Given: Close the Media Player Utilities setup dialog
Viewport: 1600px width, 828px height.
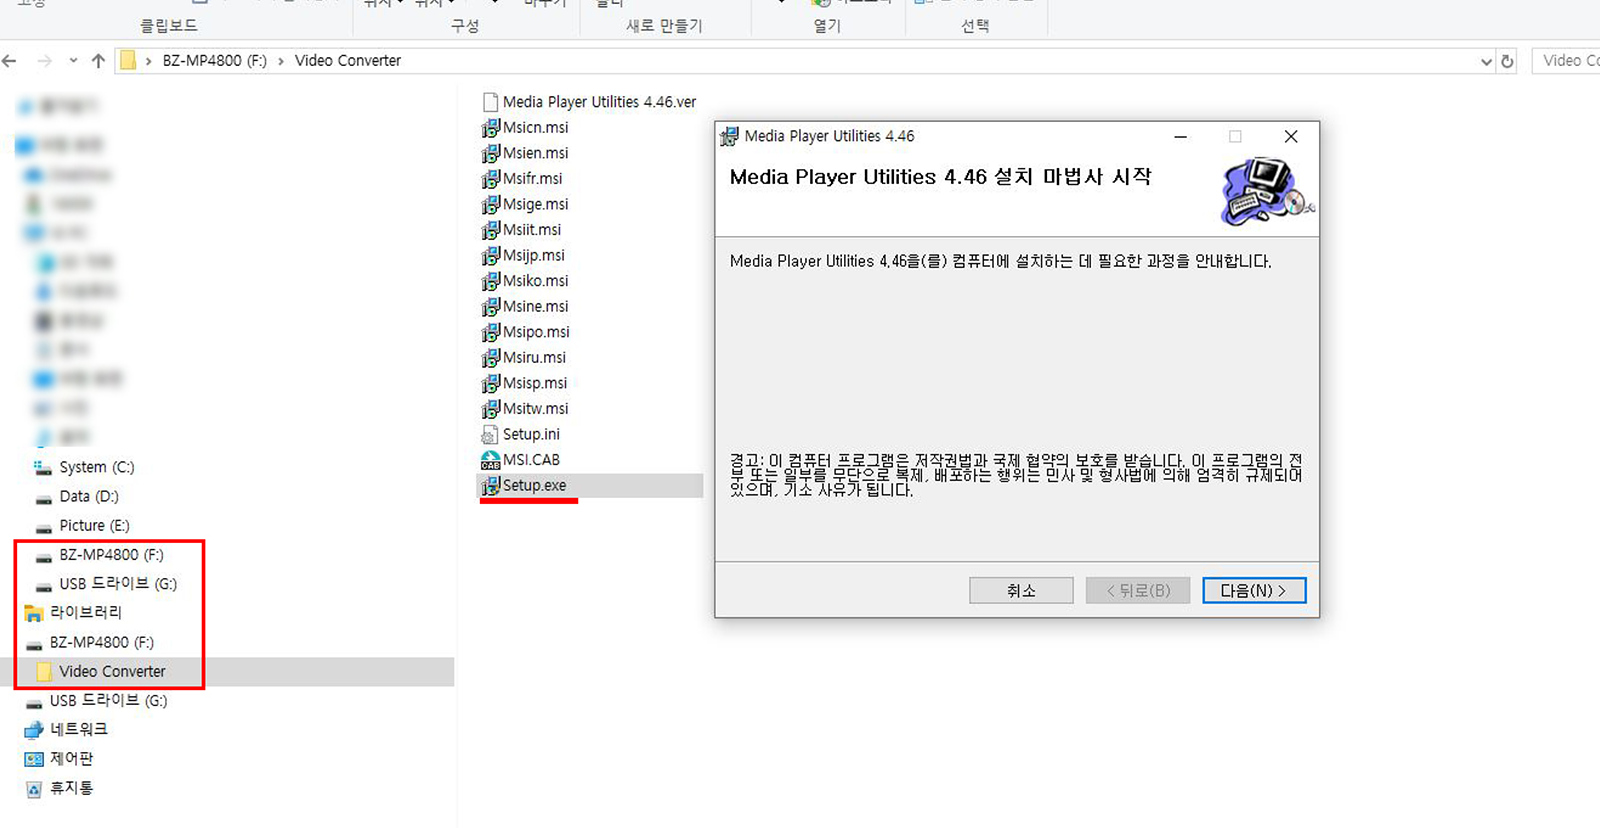Looking at the screenshot, I should pos(1291,136).
